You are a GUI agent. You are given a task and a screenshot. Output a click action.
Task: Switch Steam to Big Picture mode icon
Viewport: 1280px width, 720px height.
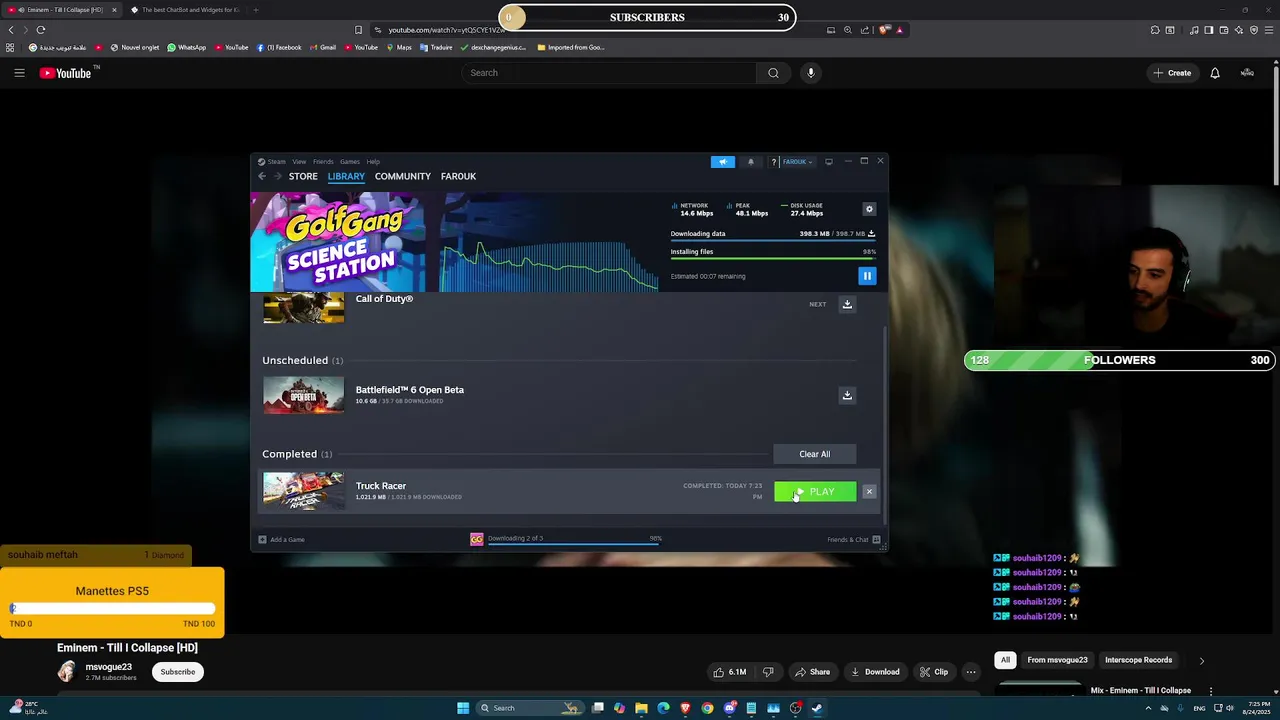[x=828, y=162]
